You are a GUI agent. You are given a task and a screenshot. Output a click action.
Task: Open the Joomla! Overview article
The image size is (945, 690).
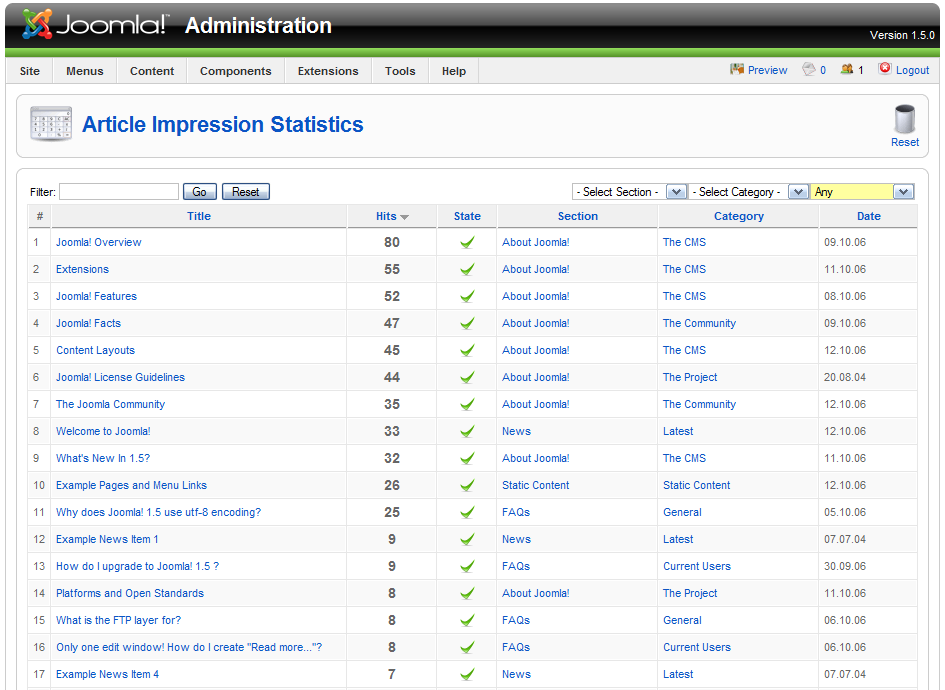click(x=99, y=242)
